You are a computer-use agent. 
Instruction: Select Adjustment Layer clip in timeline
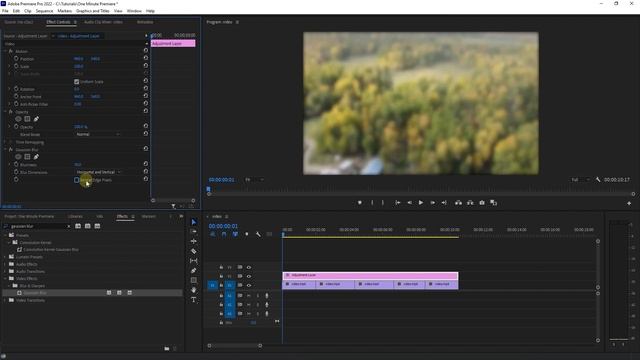click(x=370, y=275)
